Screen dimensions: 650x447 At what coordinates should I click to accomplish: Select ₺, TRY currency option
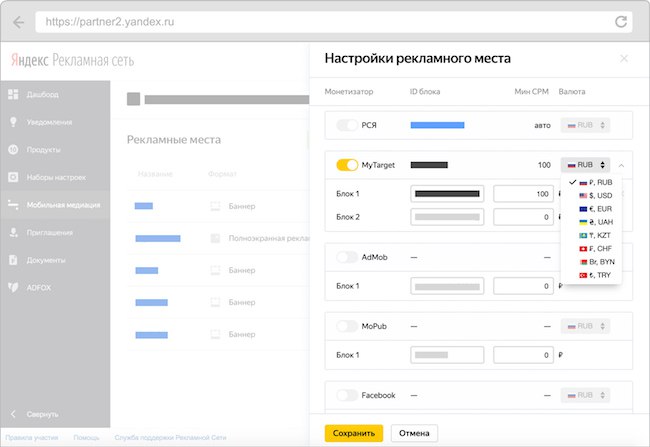[x=591, y=275]
